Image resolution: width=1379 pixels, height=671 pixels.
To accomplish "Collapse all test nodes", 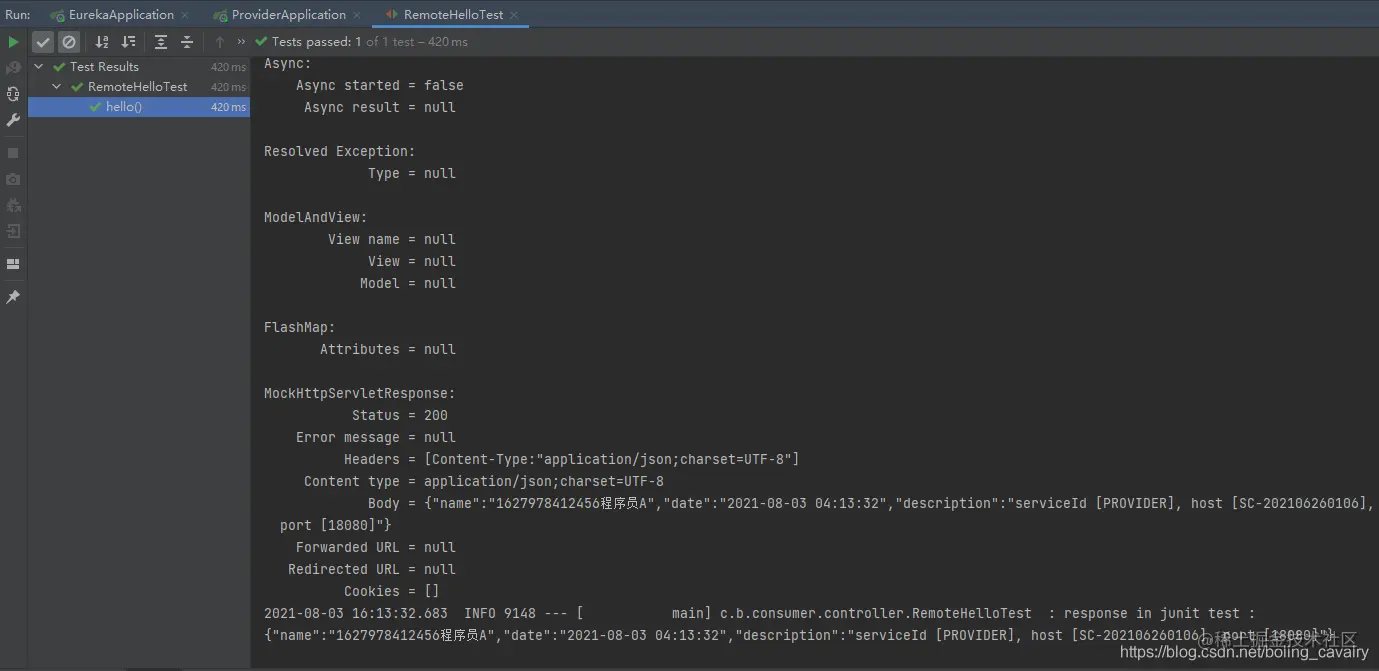I will pos(187,42).
